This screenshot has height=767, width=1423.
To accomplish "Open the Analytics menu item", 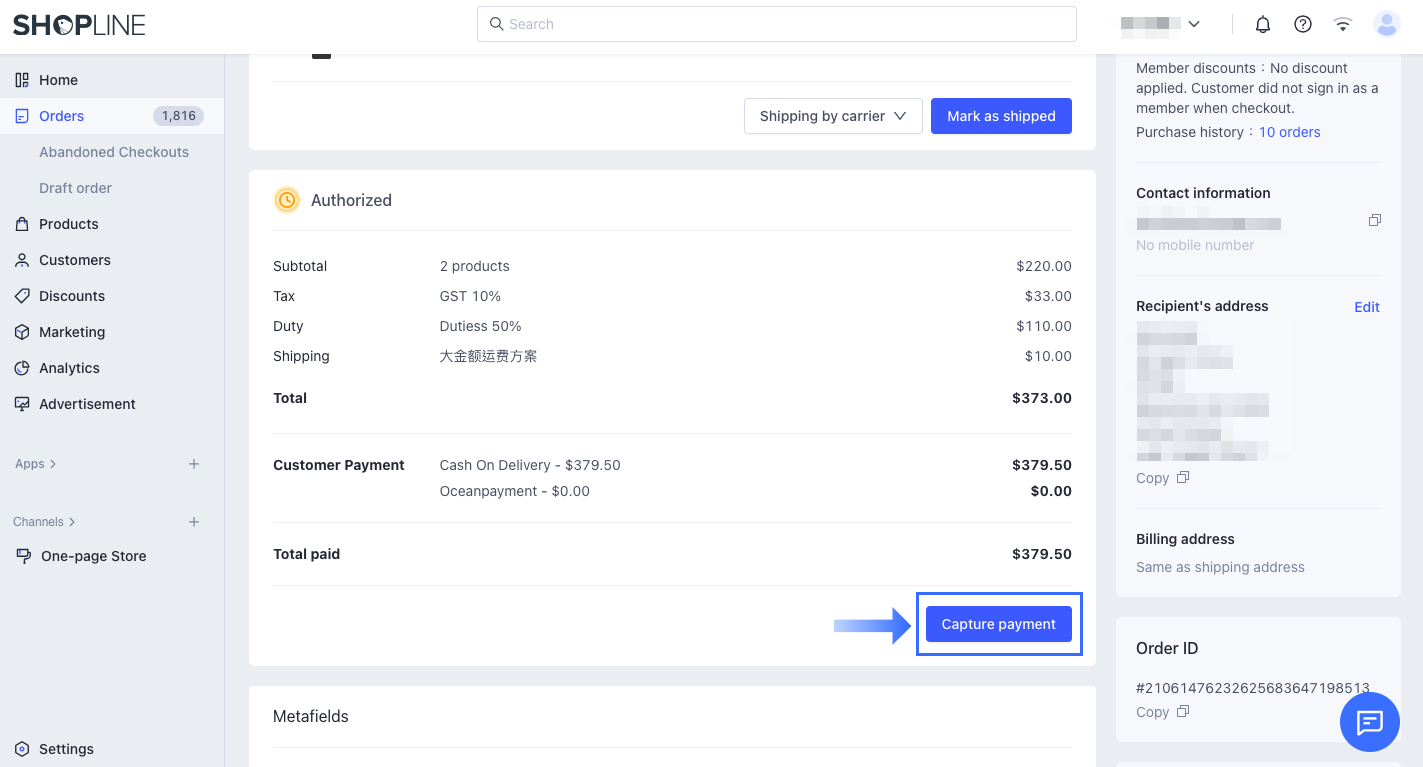I will 69,368.
